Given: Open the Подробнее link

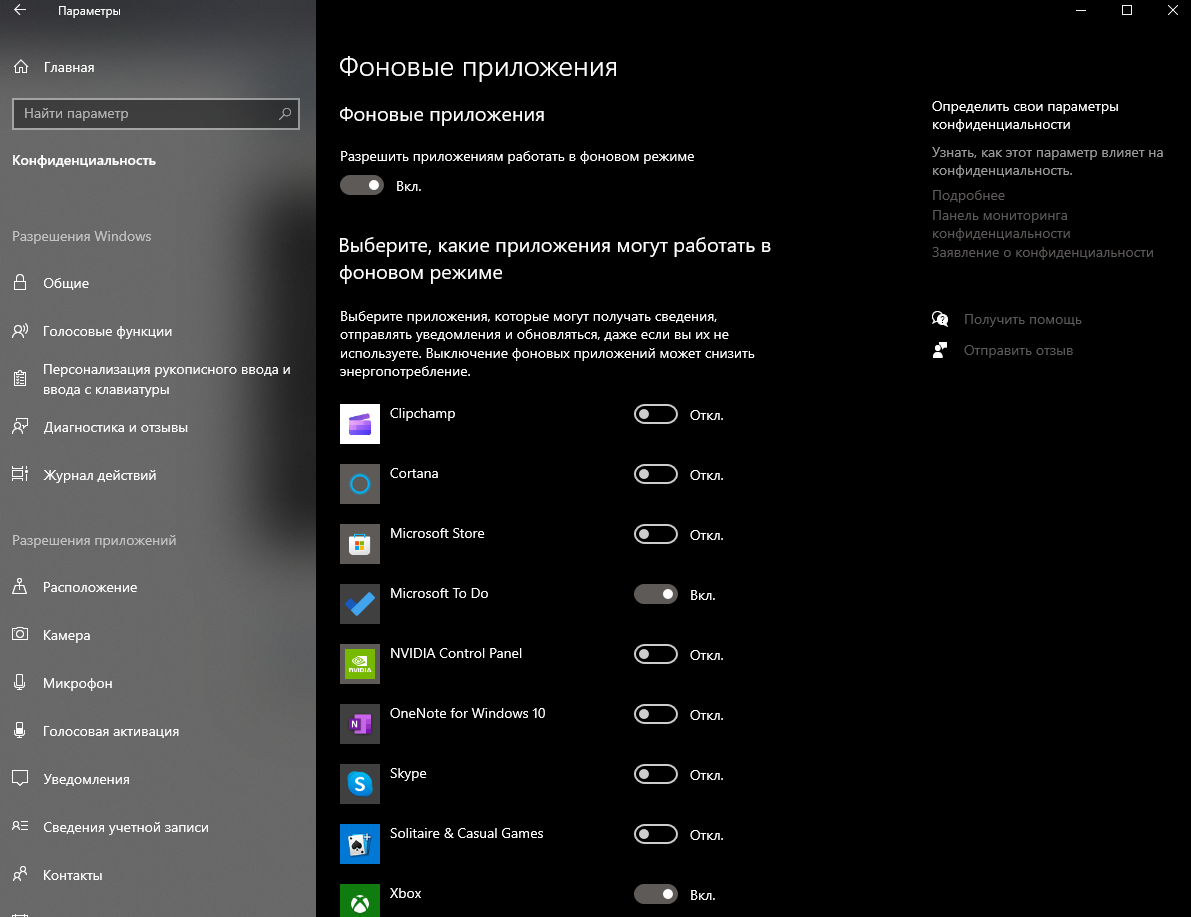Looking at the screenshot, I should click(x=968, y=195).
